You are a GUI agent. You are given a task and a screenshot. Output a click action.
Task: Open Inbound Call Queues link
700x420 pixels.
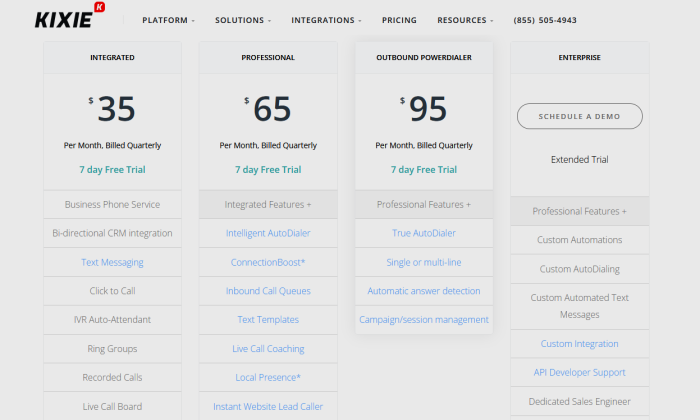click(268, 291)
